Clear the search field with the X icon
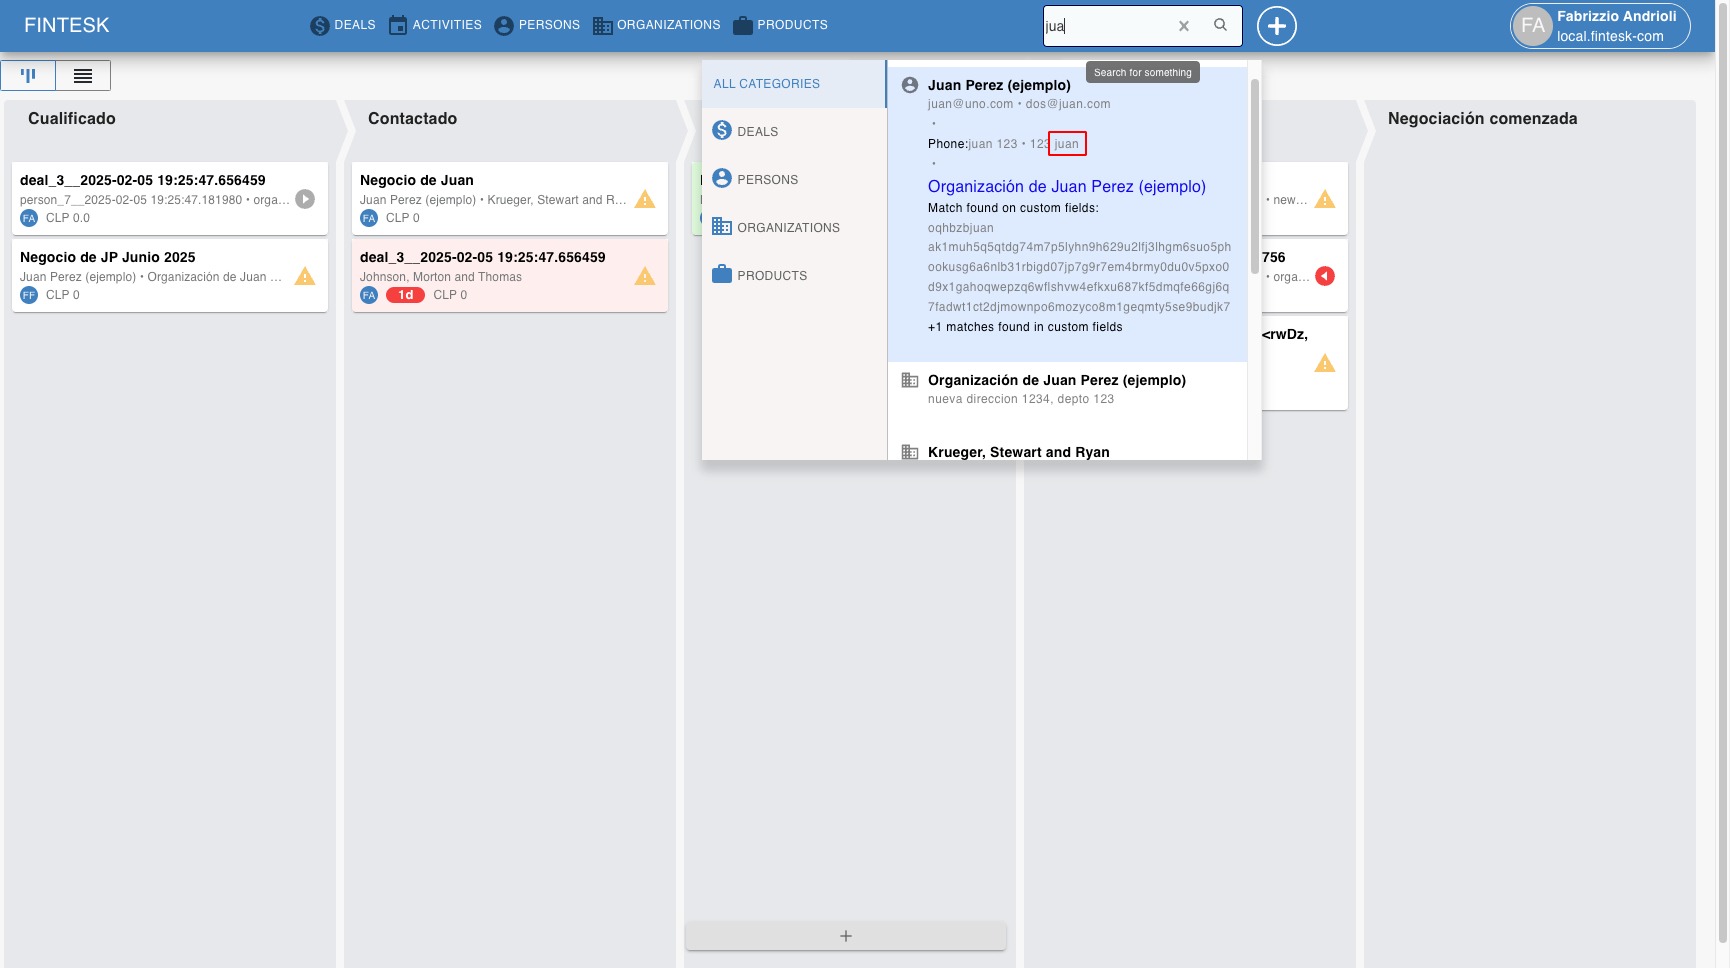1730x968 pixels. (x=1184, y=26)
